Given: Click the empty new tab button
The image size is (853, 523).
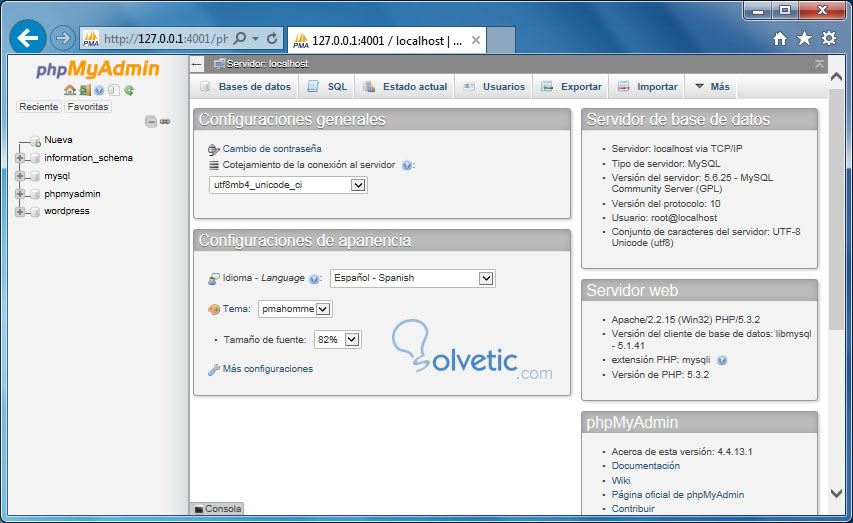Looking at the screenshot, I should click(500, 40).
